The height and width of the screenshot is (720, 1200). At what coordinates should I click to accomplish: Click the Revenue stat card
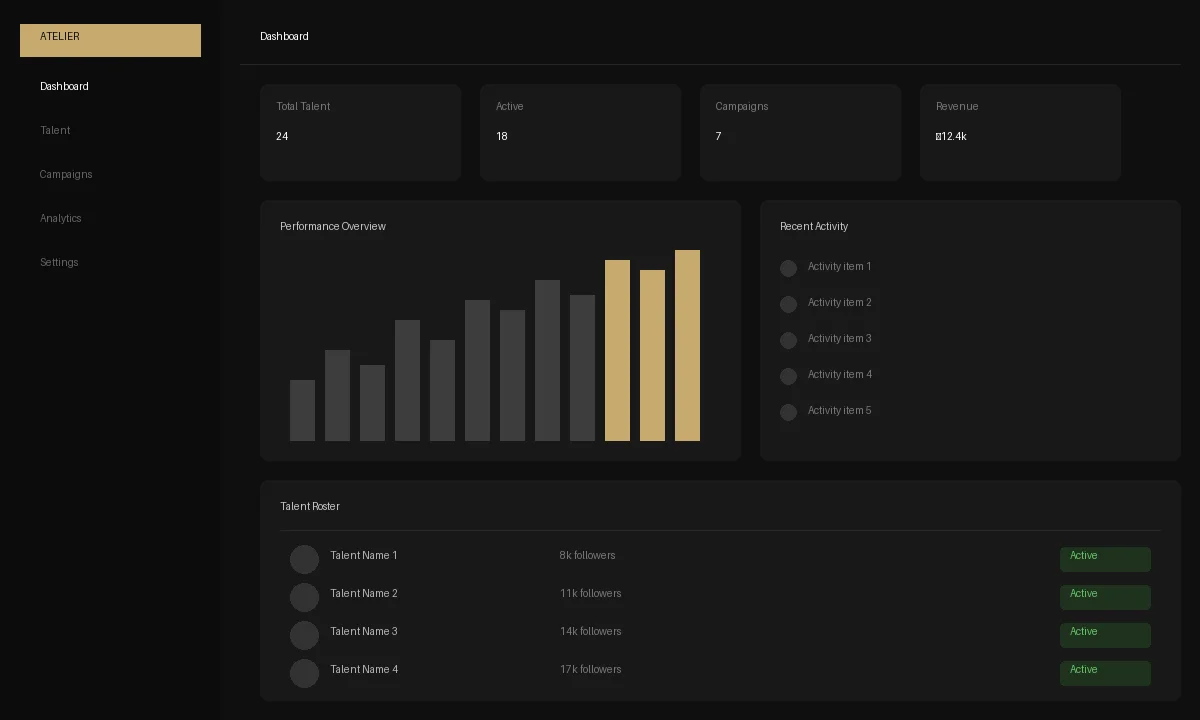click(x=1020, y=132)
